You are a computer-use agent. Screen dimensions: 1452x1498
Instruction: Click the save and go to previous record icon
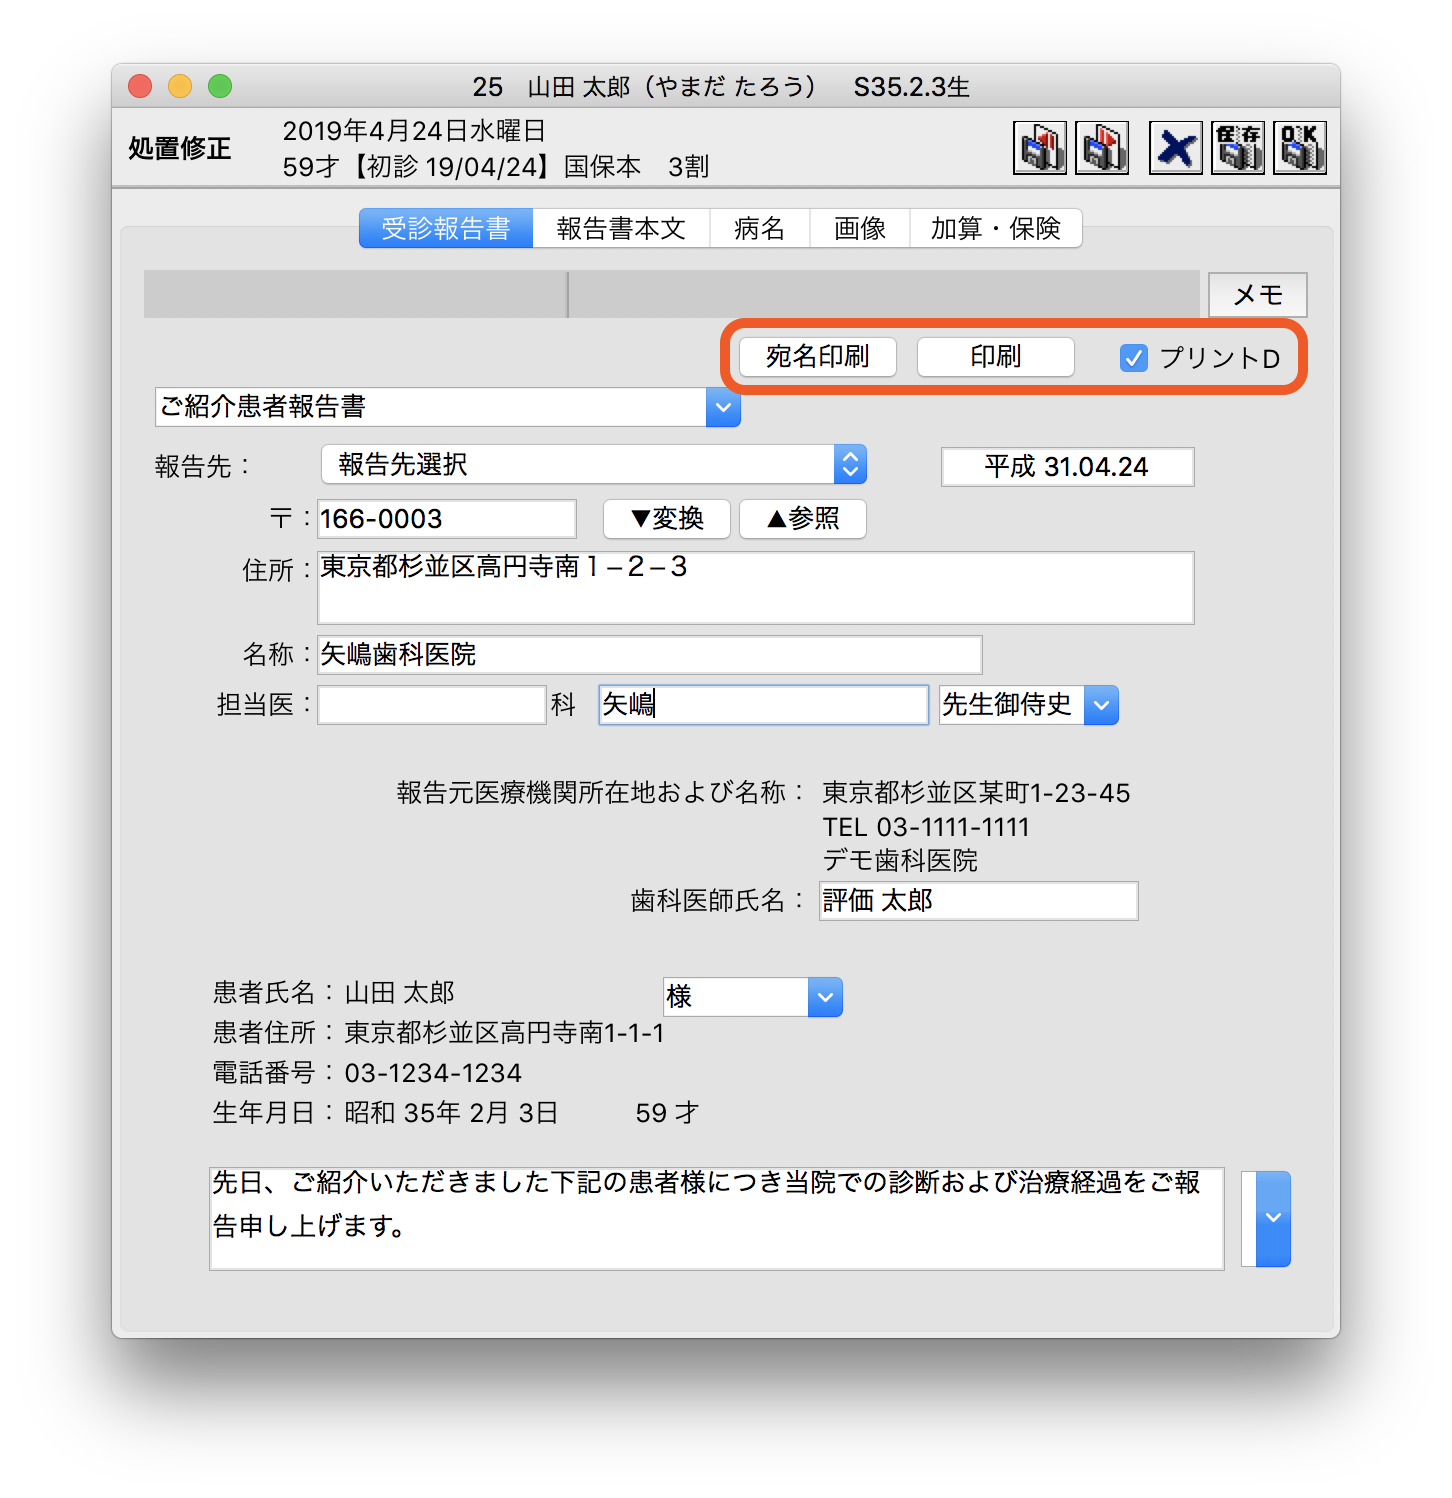(x=1039, y=148)
